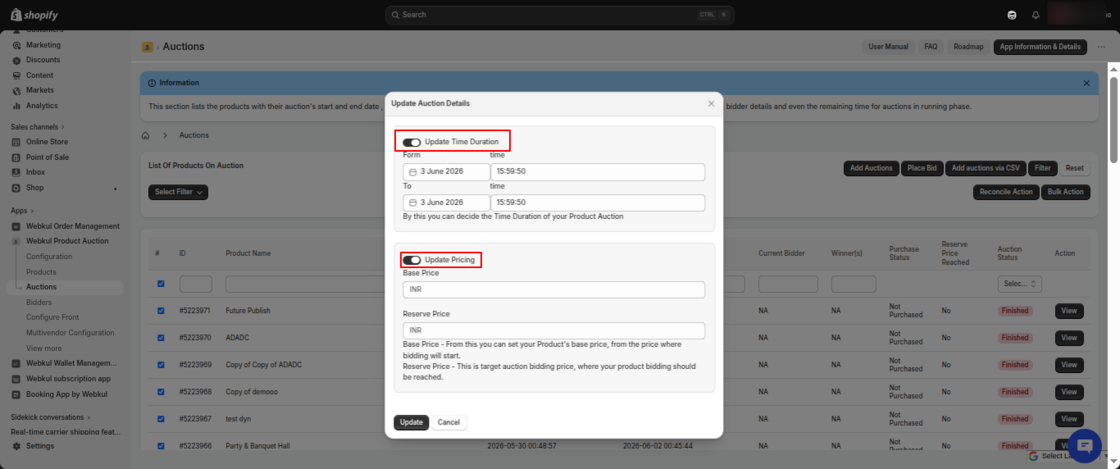Click the Markets icon in sidebar
This screenshot has height=469, width=1120.
pos(16,91)
